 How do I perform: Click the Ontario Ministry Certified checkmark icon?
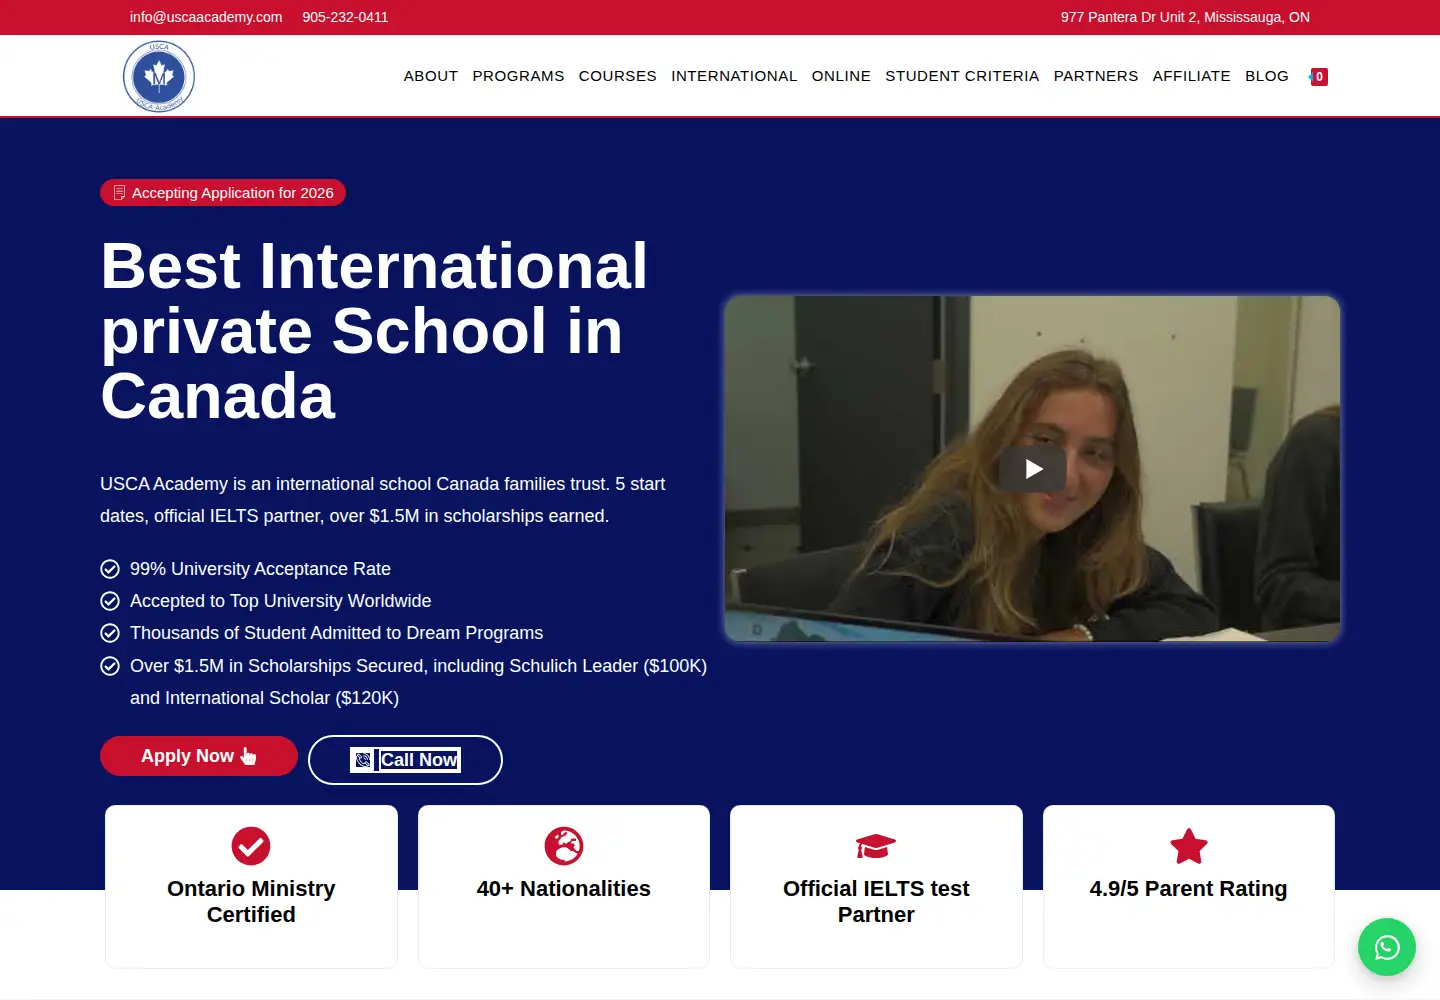tap(251, 846)
